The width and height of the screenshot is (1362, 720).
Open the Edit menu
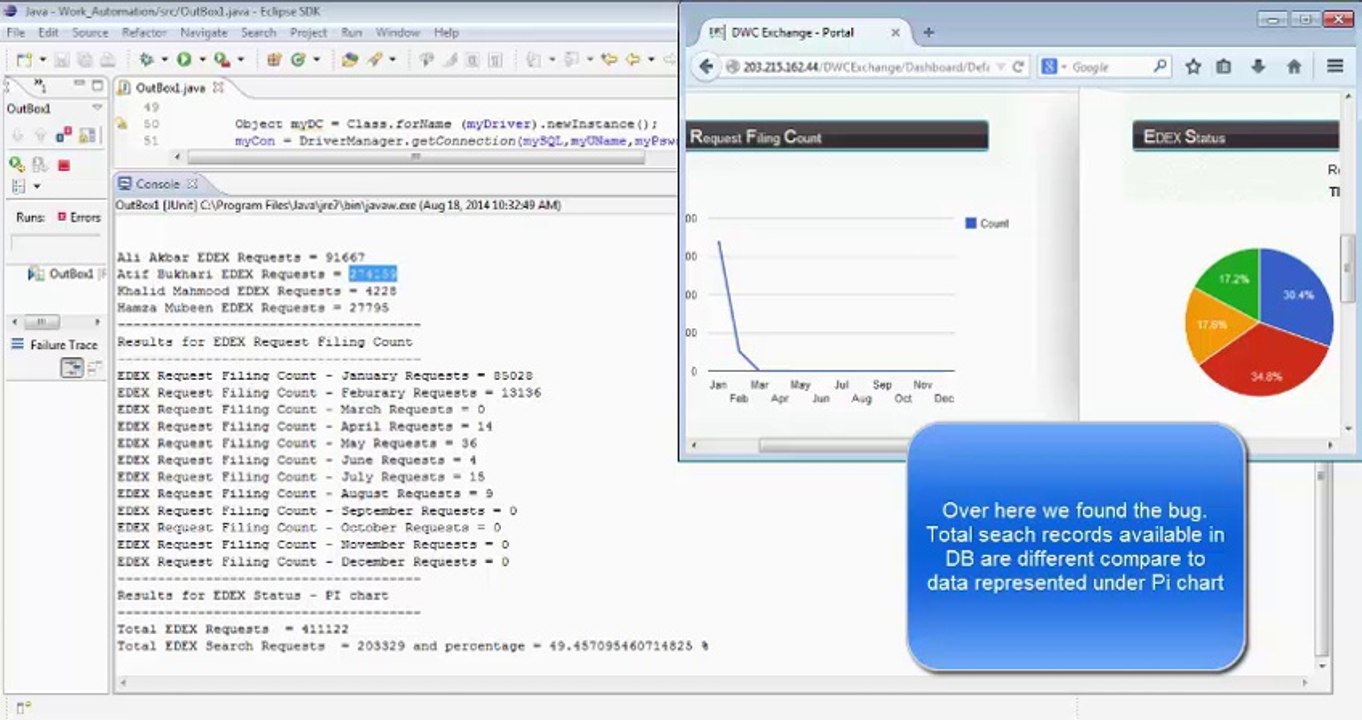tap(48, 33)
